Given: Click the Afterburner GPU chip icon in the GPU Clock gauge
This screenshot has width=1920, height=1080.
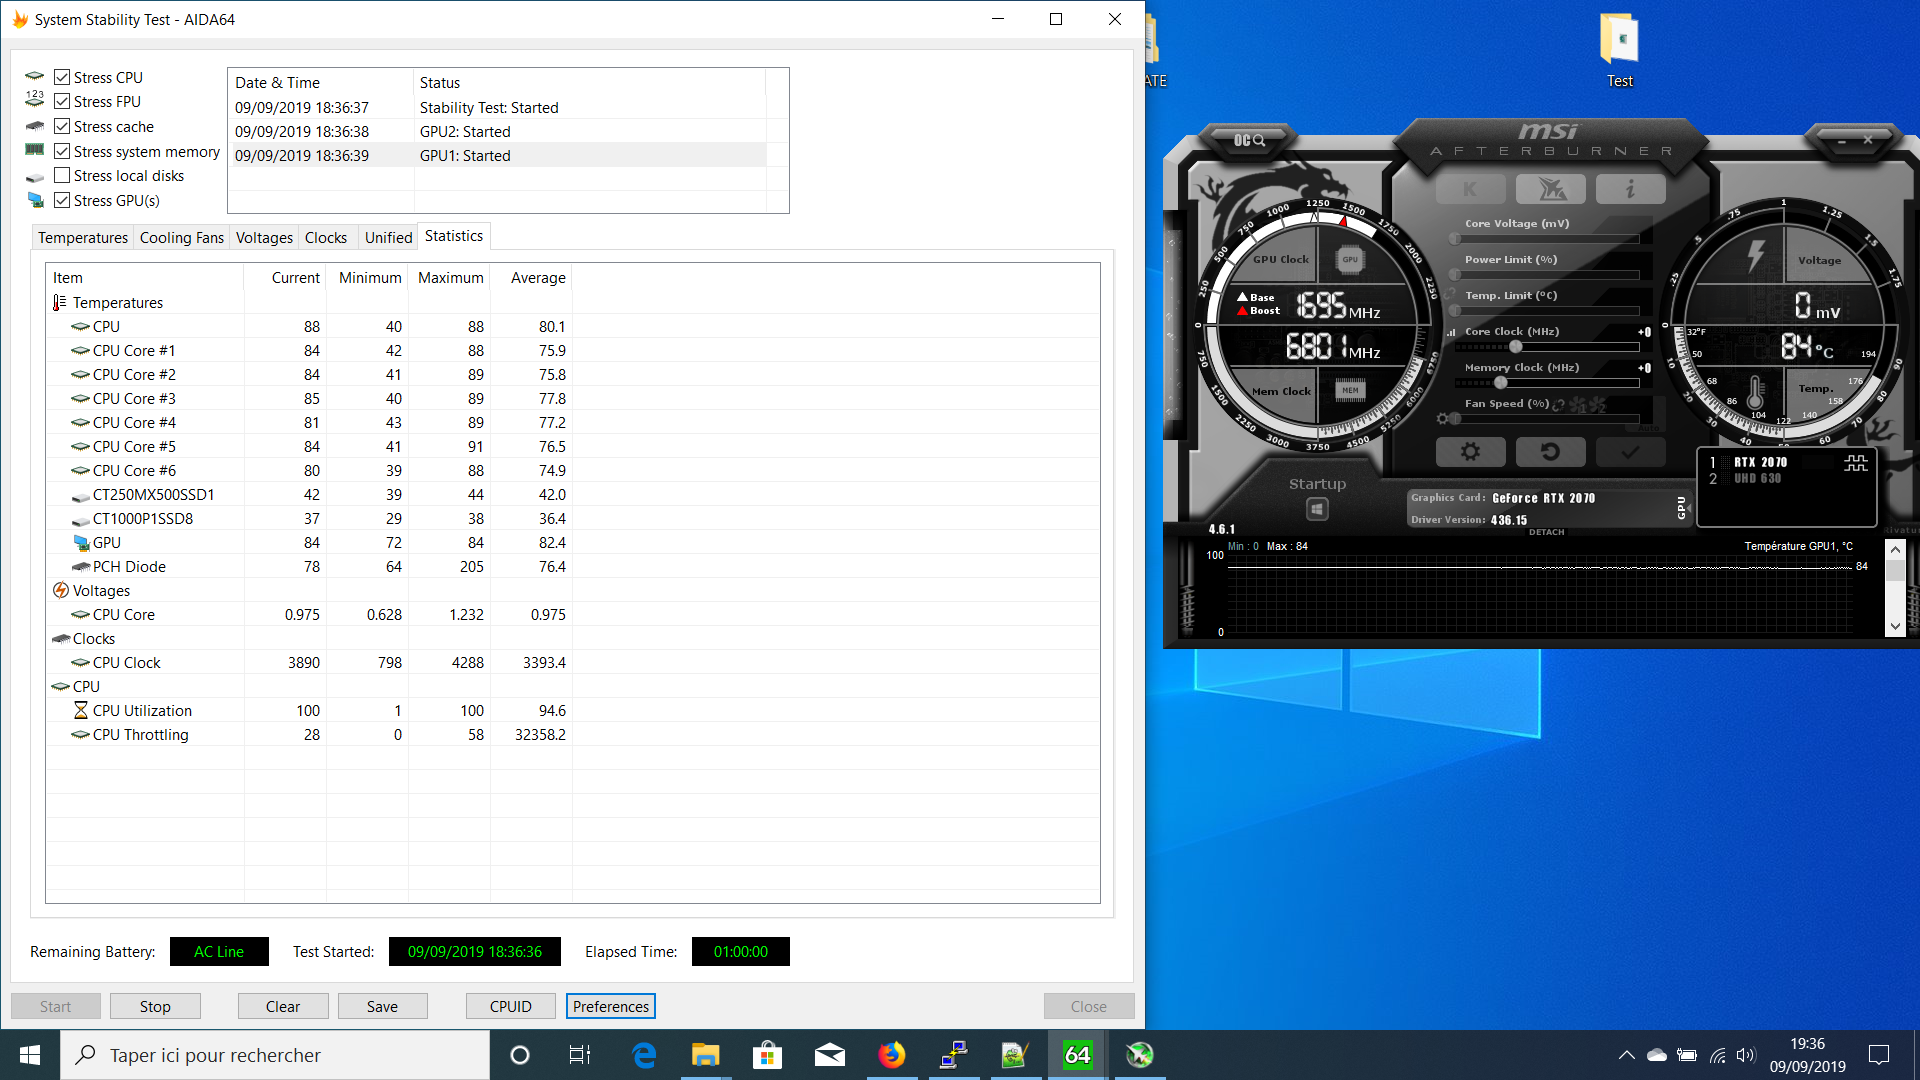Looking at the screenshot, I should click(1350, 260).
